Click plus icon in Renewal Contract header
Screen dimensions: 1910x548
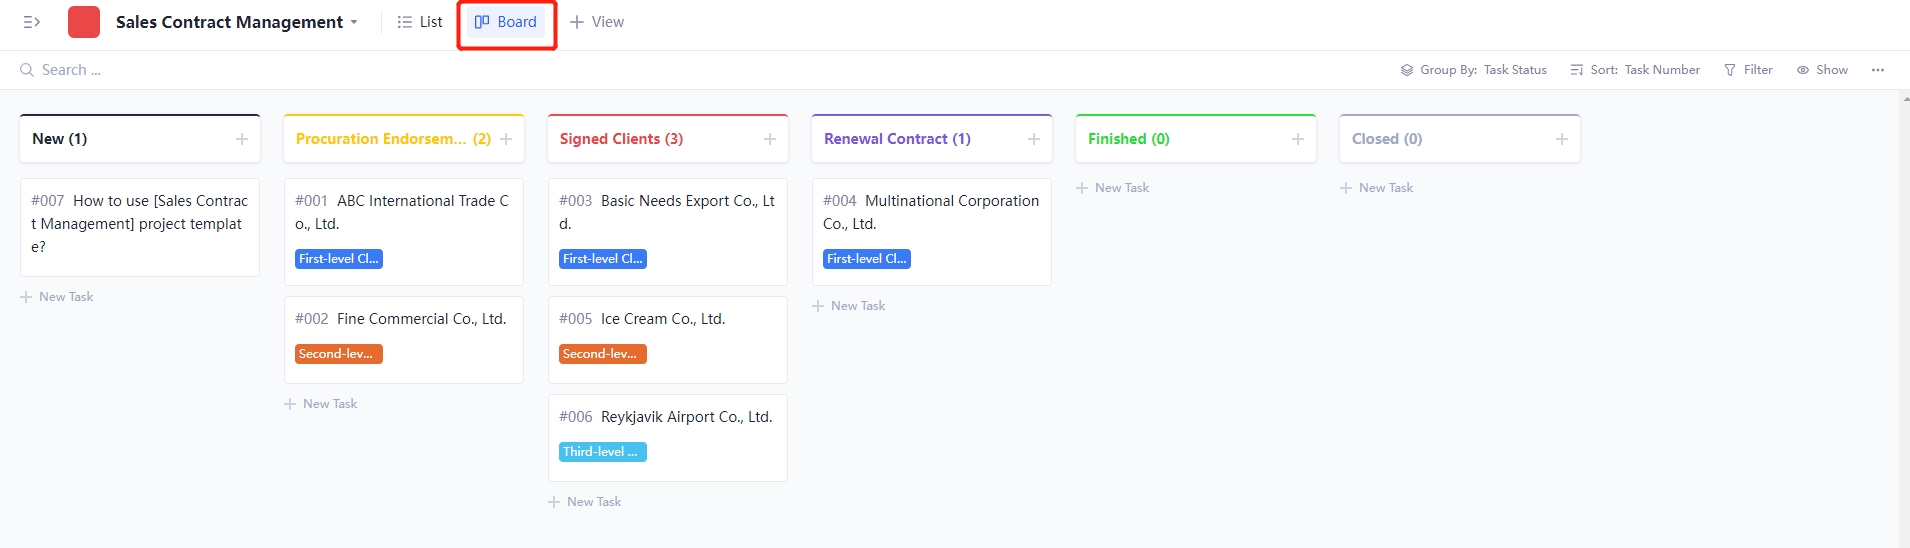pyautogui.click(x=1034, y=139)
